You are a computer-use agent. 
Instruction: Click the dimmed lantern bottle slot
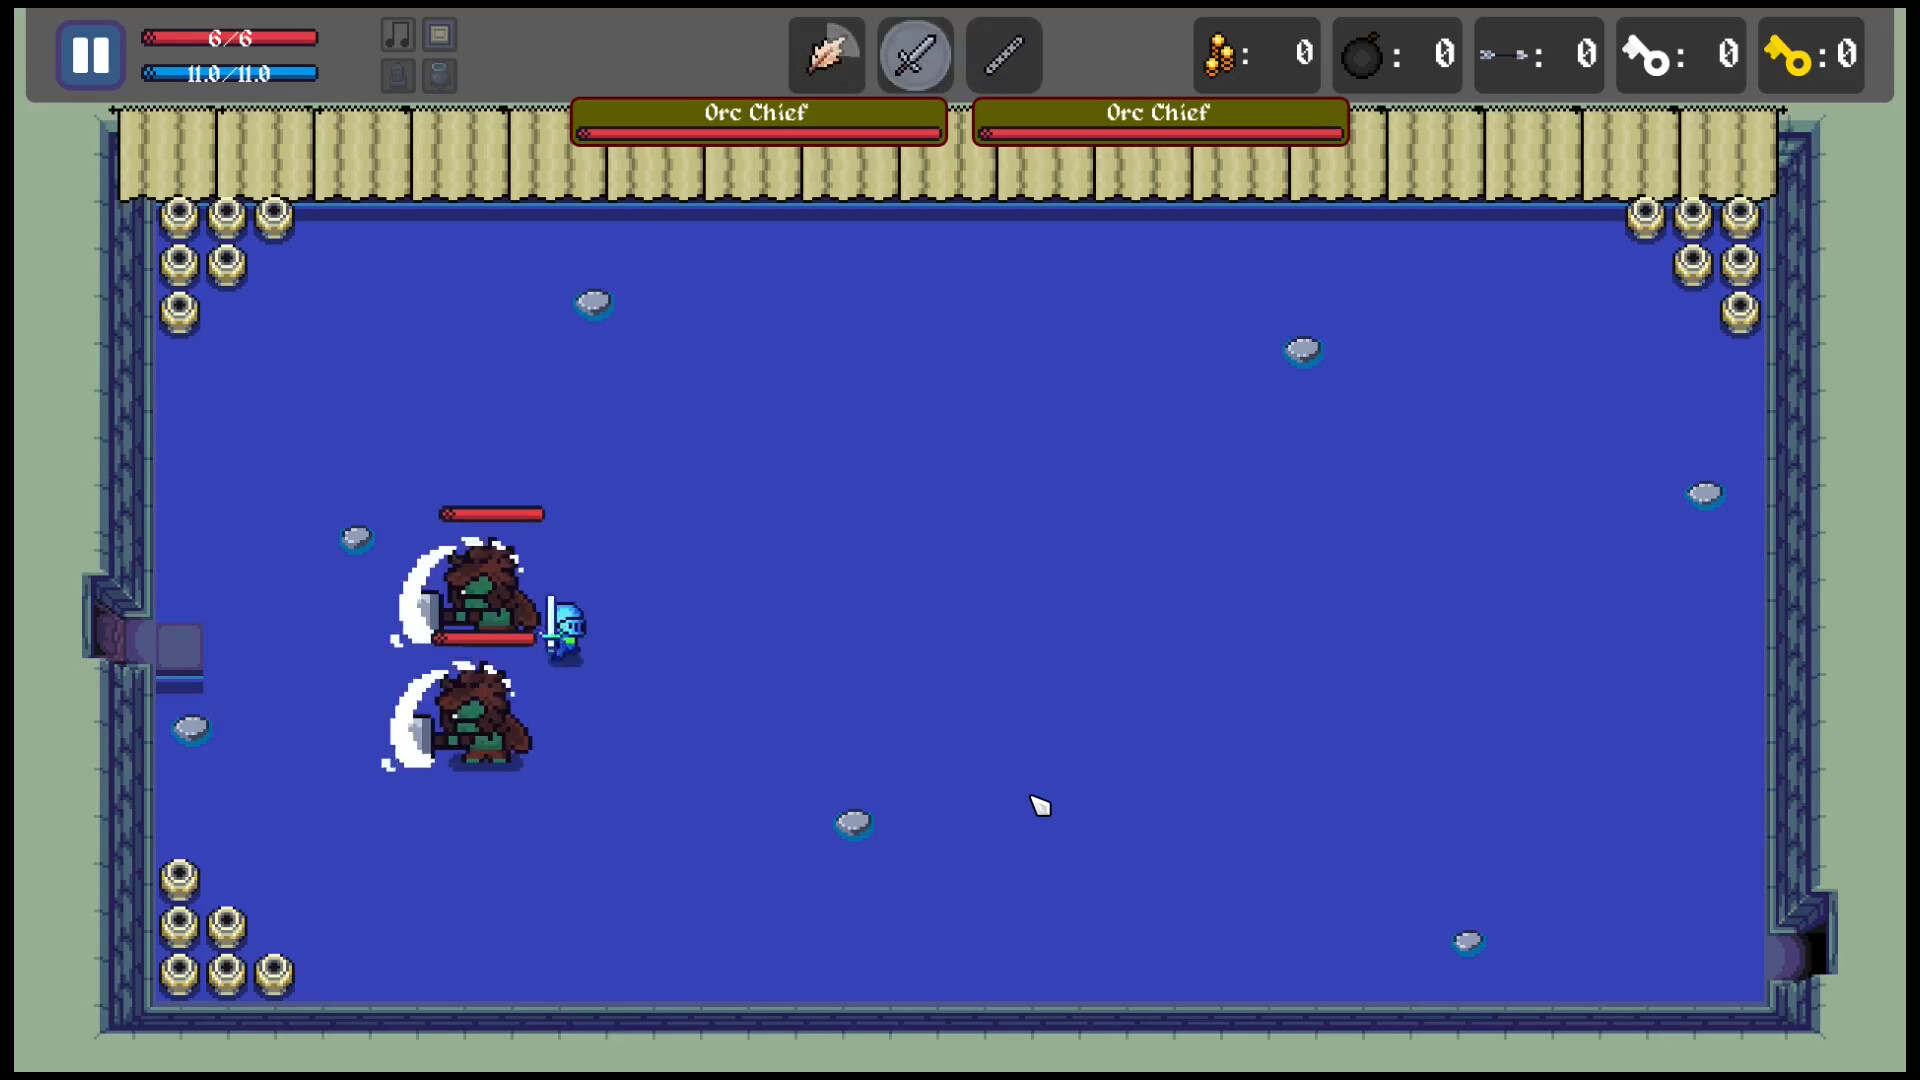click(x=398, y=76)
